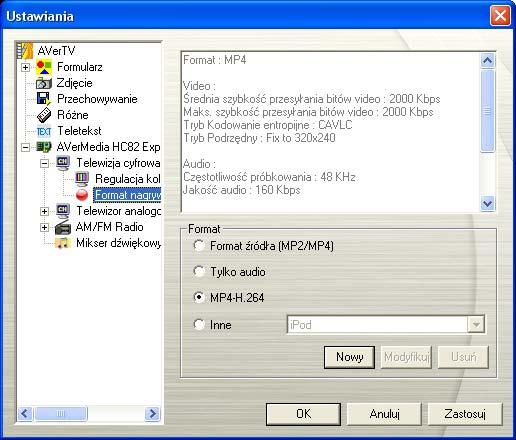Collapse the Telewizja cyfrowa tree node
This screenshot has height=440, width=516.
[44, 163]
